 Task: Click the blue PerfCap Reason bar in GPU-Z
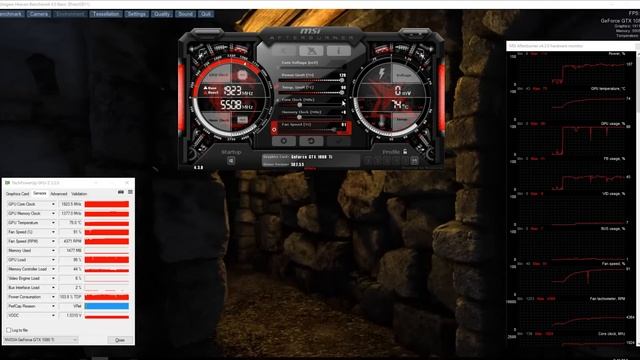point(107,306)
